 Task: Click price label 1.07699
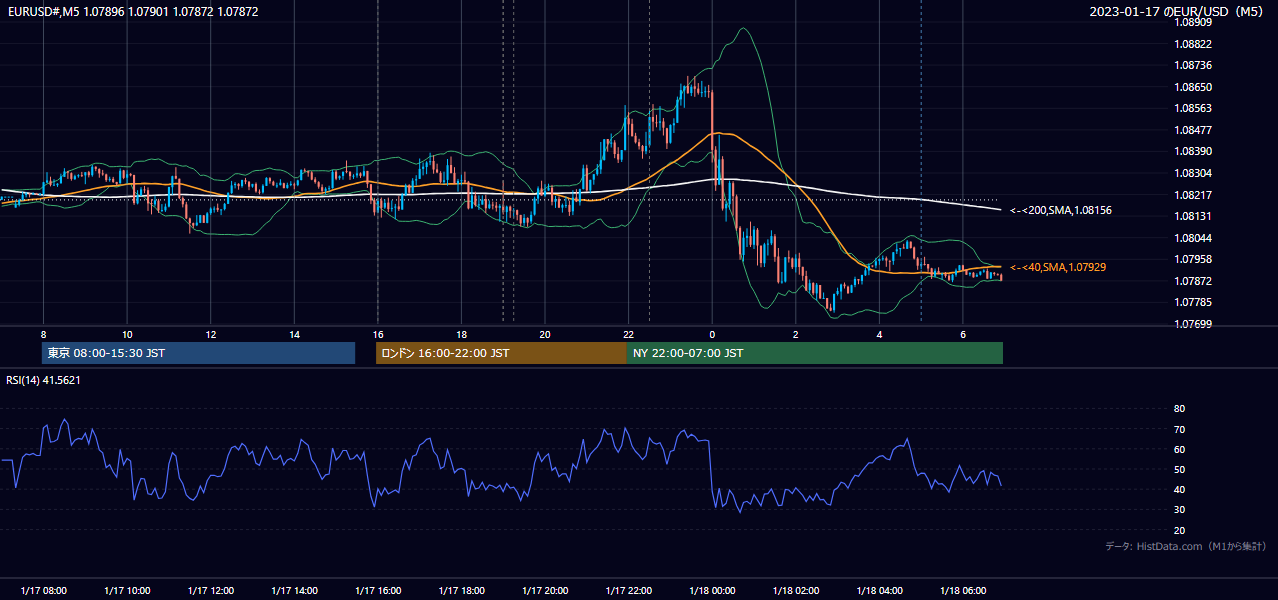pos(1193,324)
